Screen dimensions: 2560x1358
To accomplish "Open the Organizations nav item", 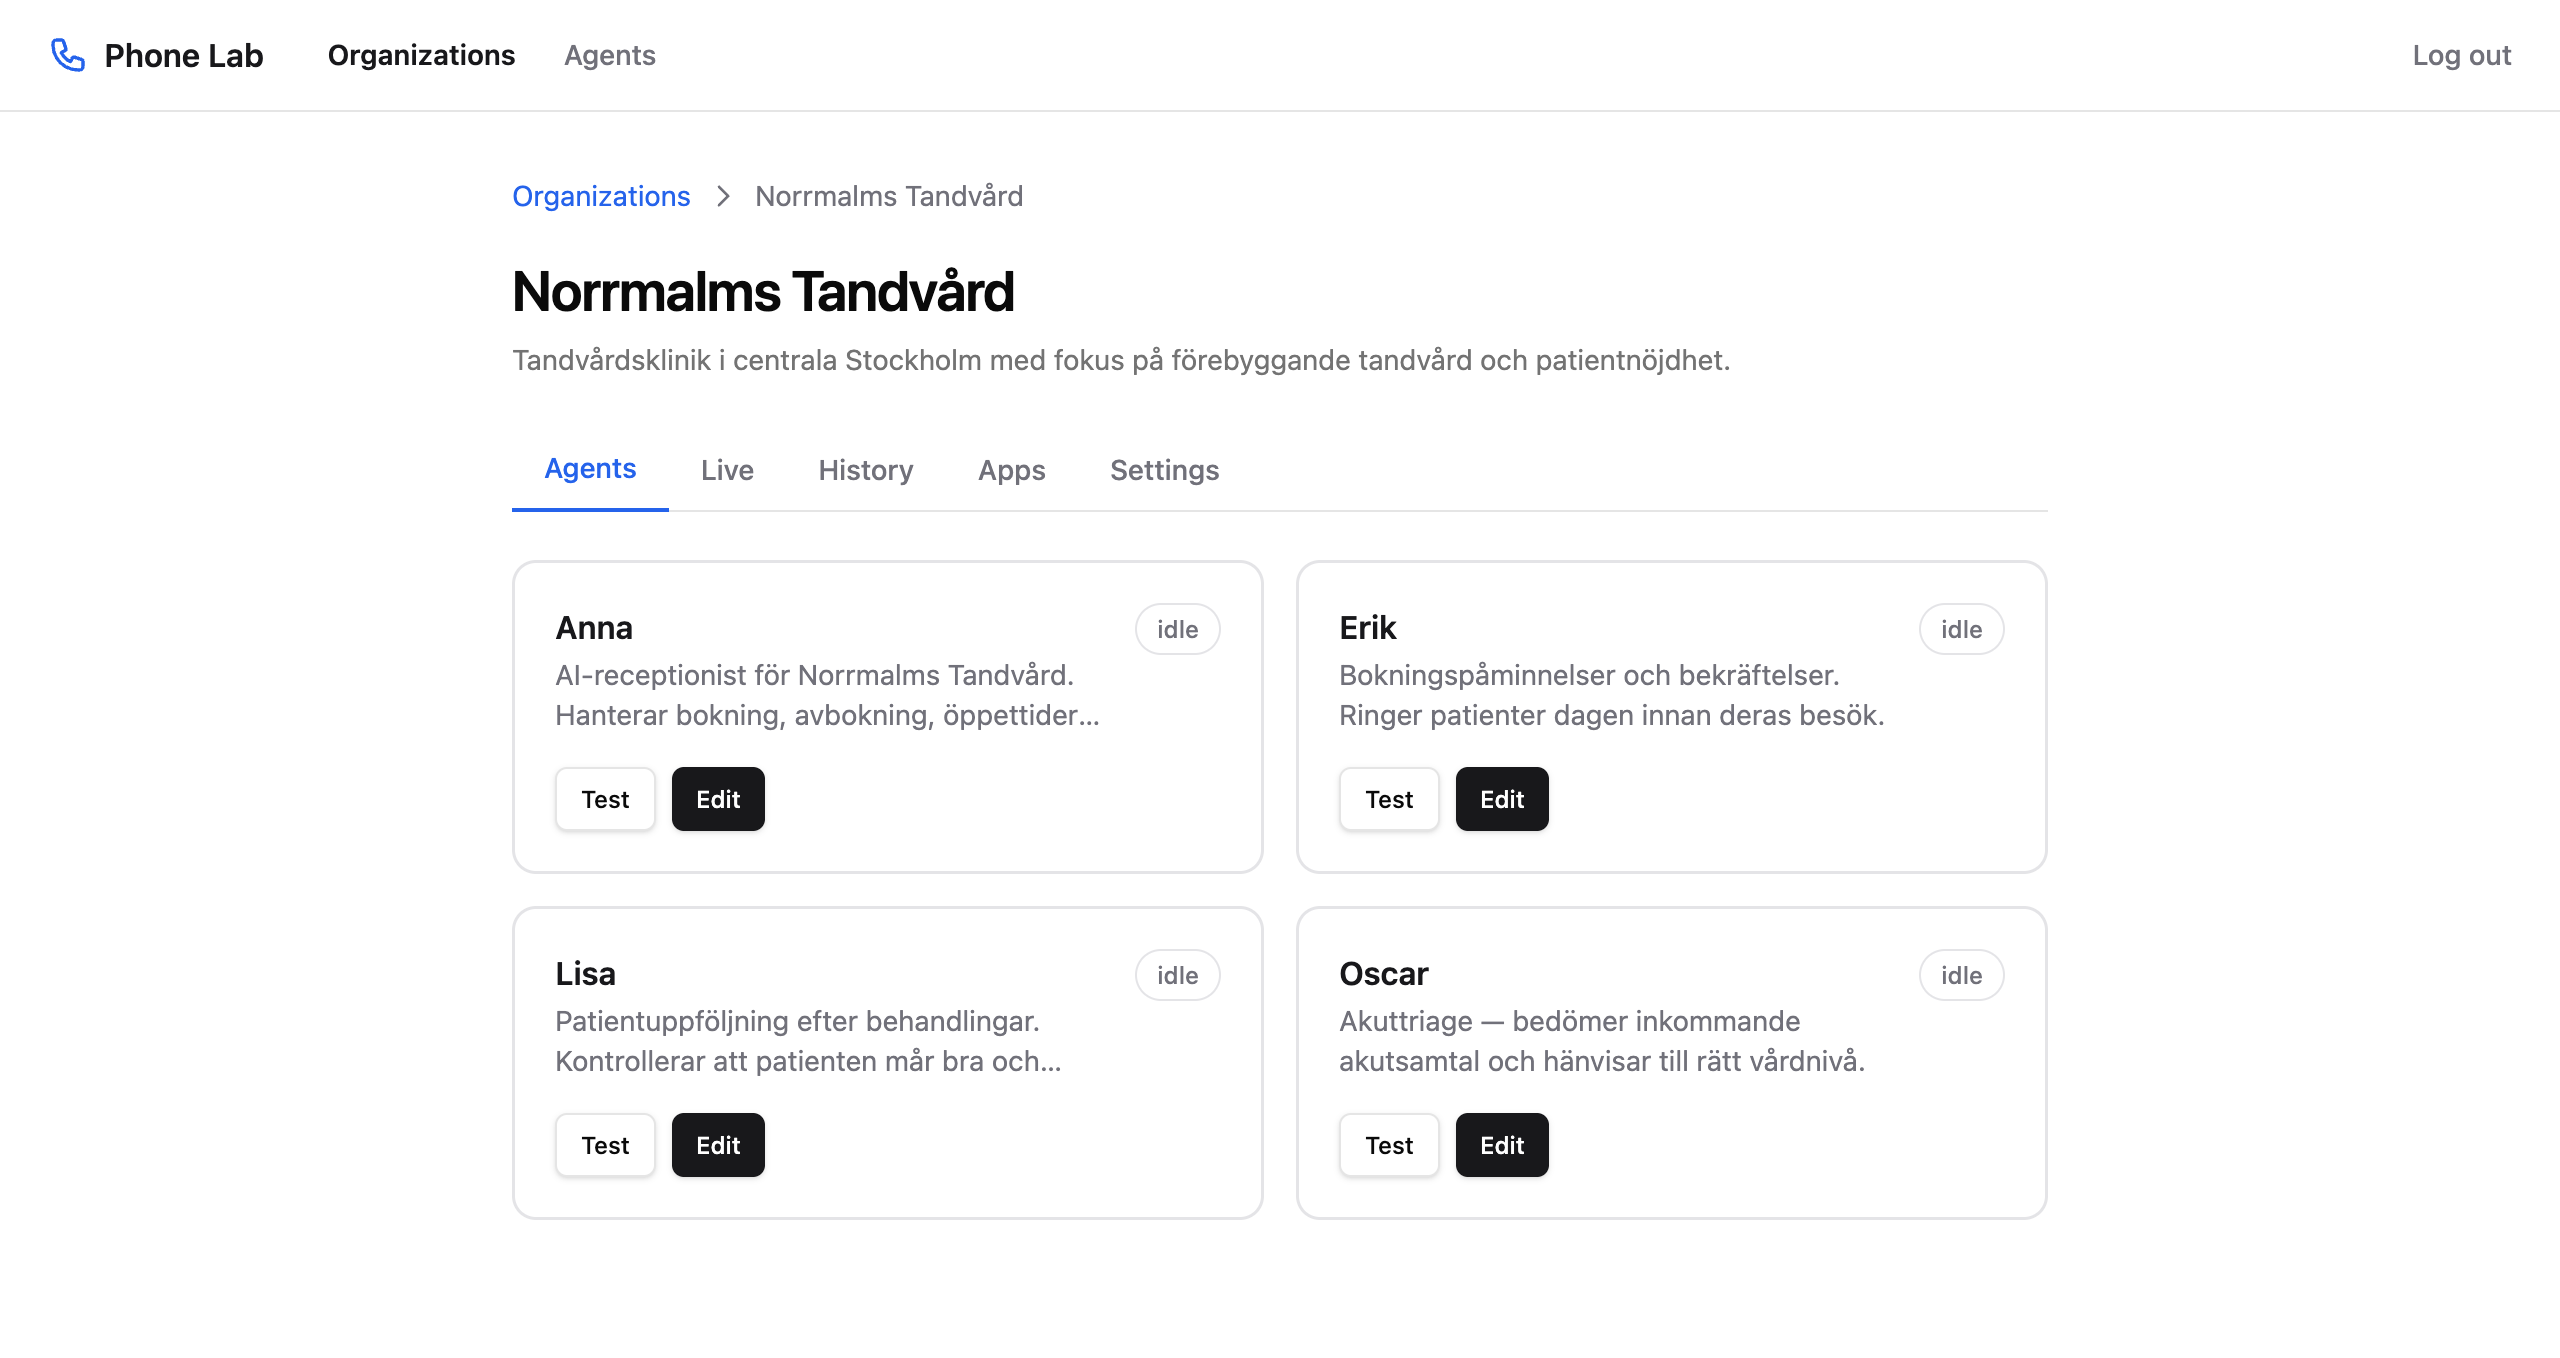I will point(421,55).
